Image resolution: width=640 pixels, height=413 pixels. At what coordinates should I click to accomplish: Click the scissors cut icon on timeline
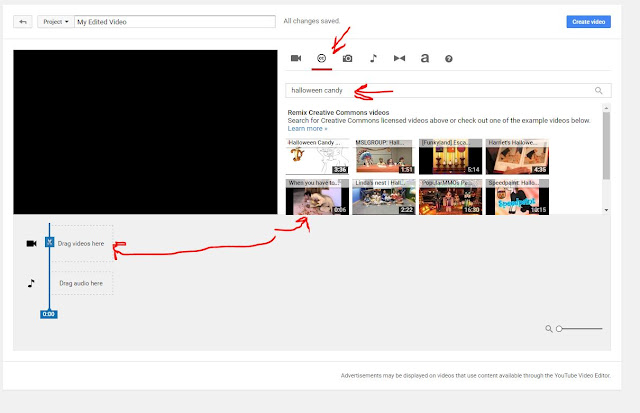click(49, 242)
